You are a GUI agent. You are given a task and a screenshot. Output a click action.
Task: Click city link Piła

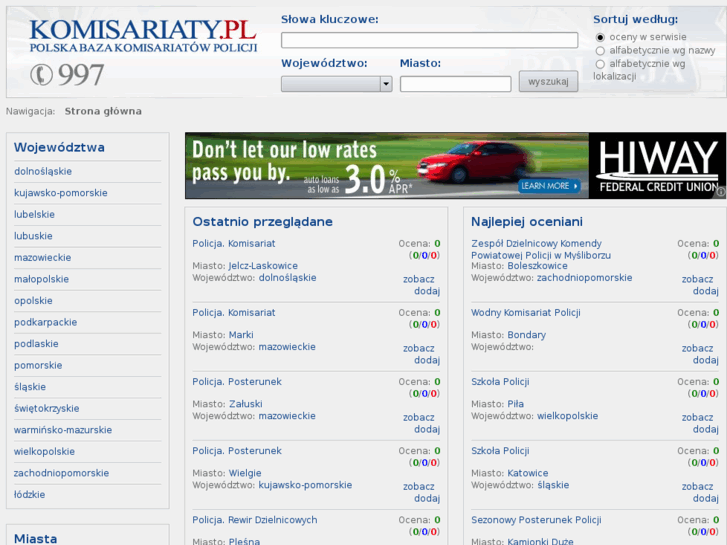pyautogui.click(x=516, y=404)
